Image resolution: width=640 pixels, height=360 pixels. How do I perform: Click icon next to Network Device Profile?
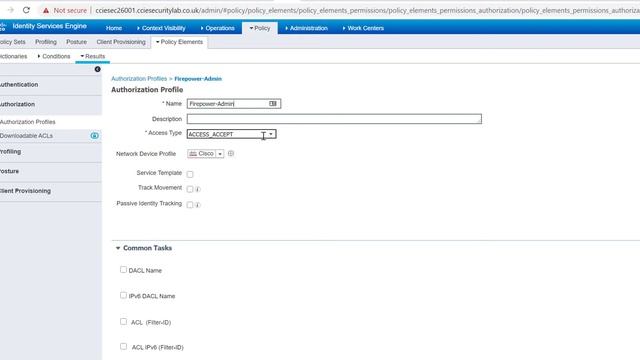pos(231,153)
